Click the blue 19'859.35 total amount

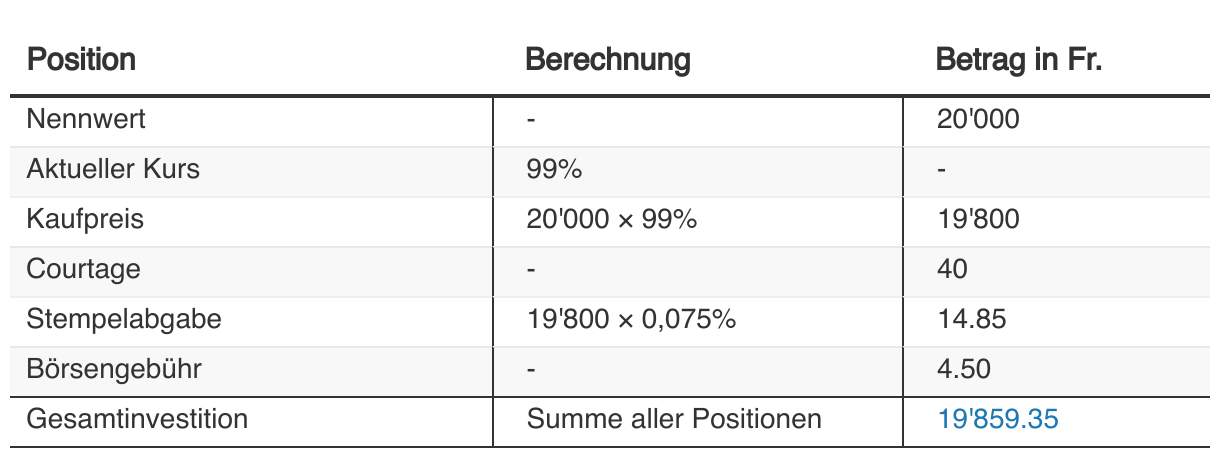(997, 419)
